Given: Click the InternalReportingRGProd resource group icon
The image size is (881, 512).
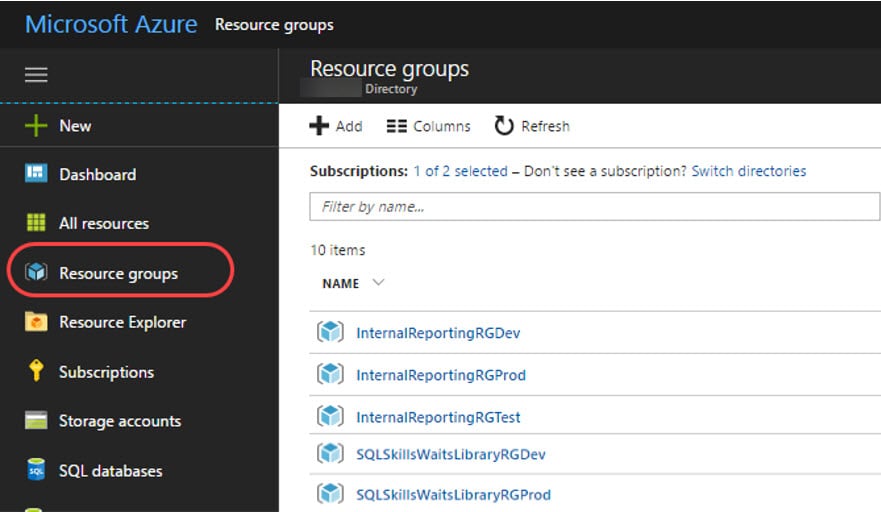Looking at the screenshot, I should coord(330,374).
